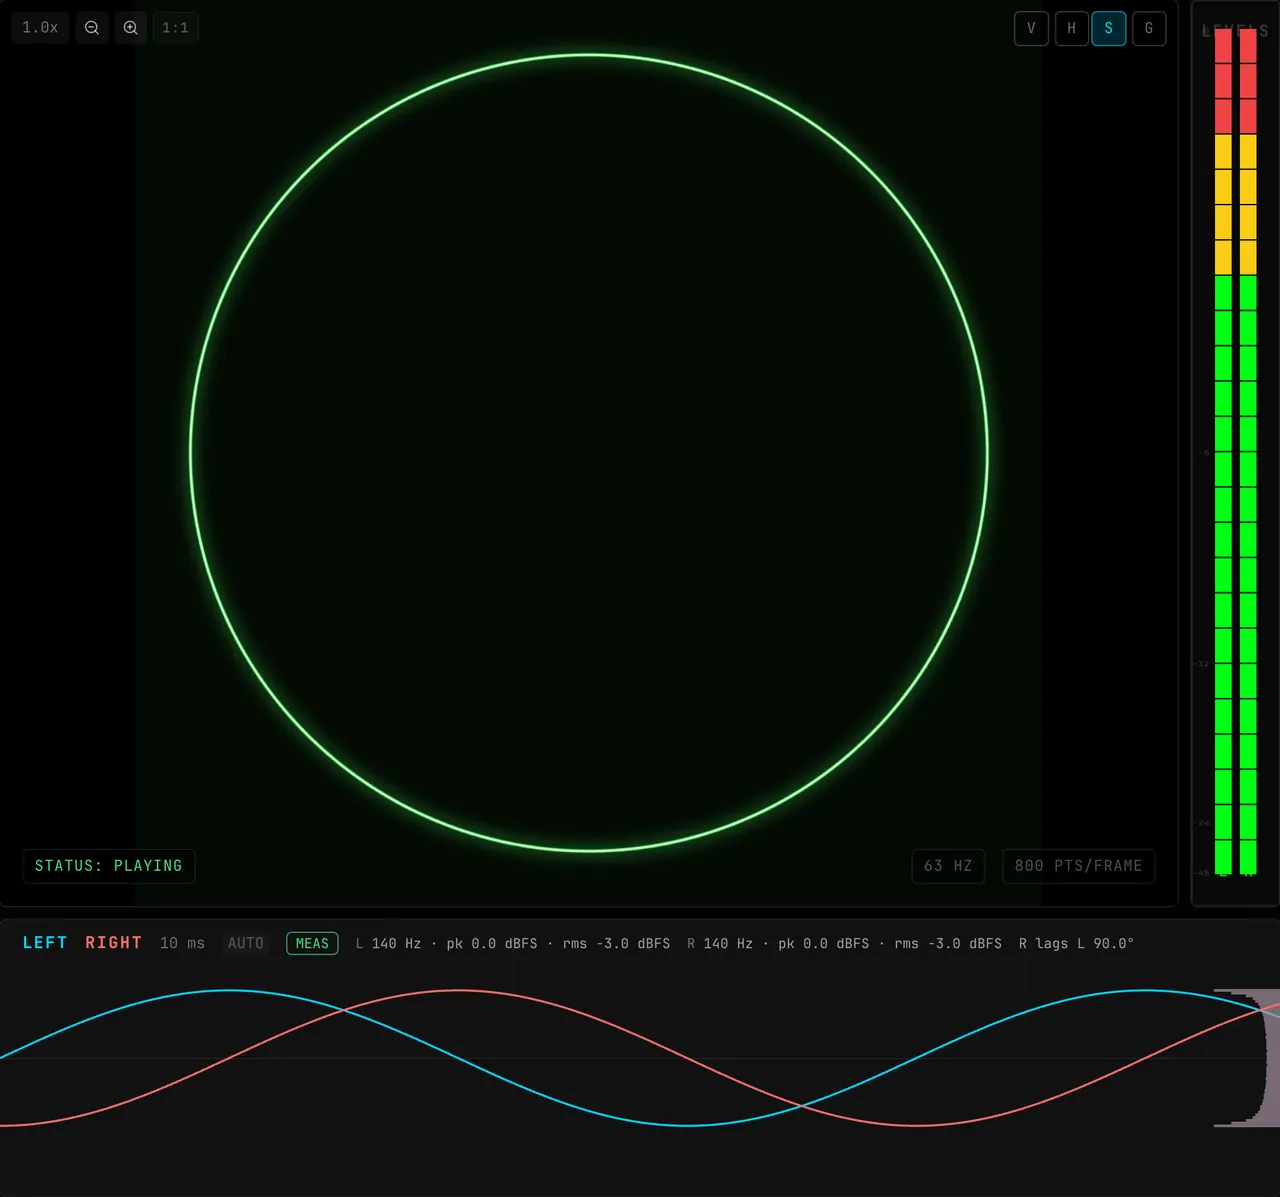Click the 63 HZ refresh rate badge
The height and width of the screenshot is (1197, 1280).
pyautogui.click(x=948, y=866)
